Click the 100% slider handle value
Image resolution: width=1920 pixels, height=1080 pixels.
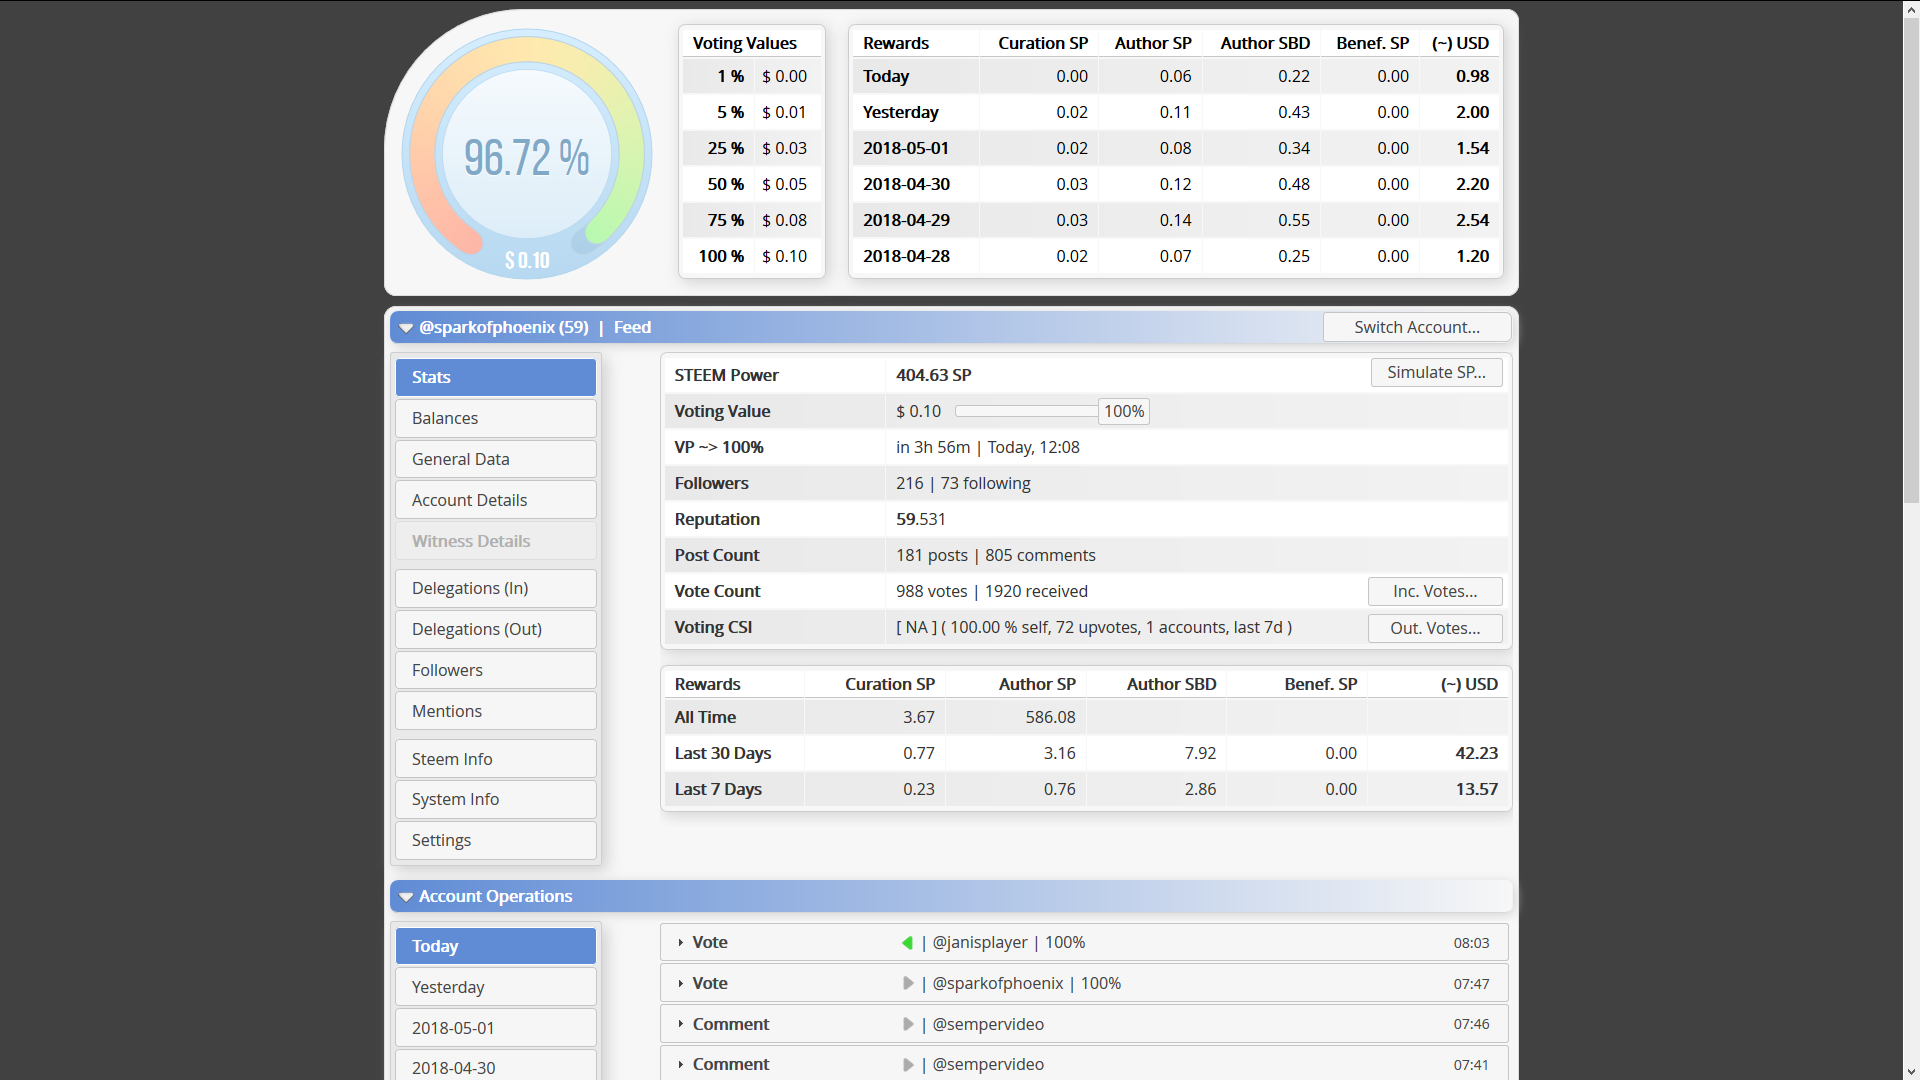pos(1124,411)
